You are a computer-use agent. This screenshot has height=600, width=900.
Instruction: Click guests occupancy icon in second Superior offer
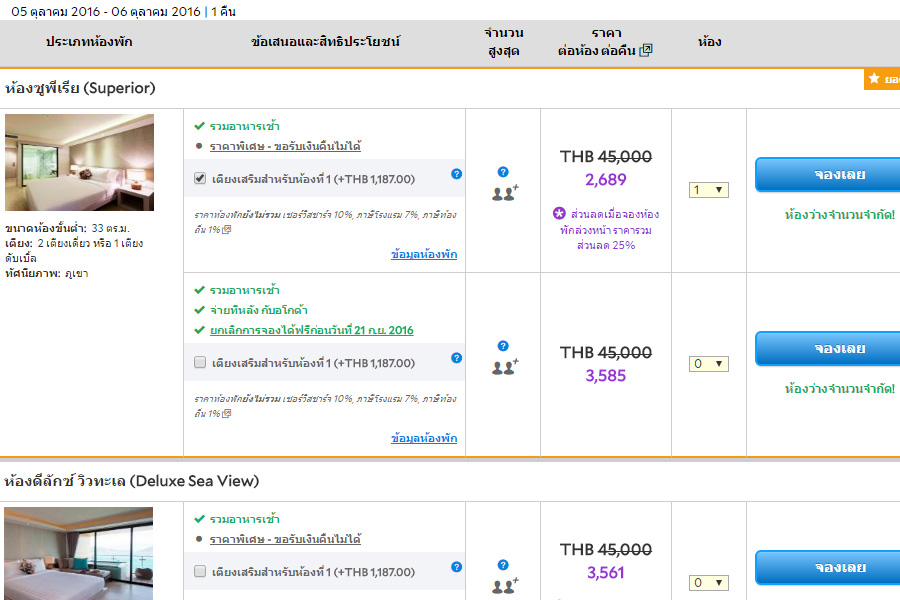[504, 367]
